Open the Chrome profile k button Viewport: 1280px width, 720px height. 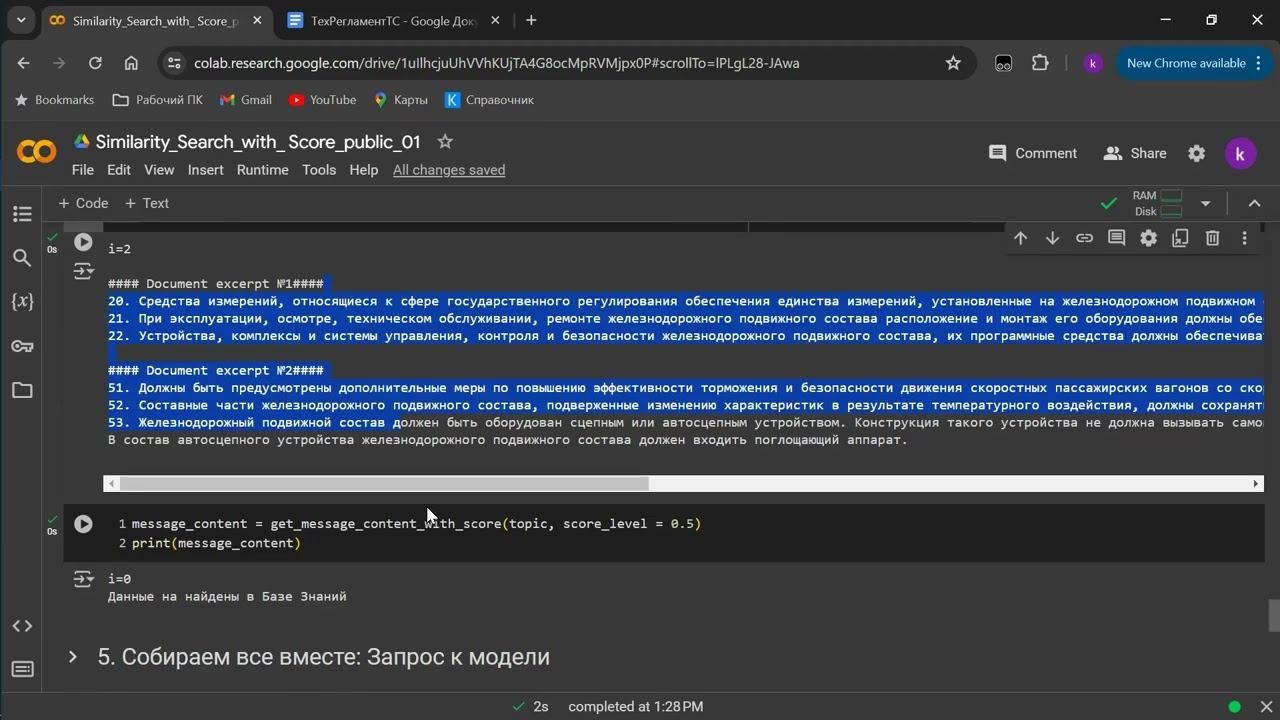(x=1093, y=63)
